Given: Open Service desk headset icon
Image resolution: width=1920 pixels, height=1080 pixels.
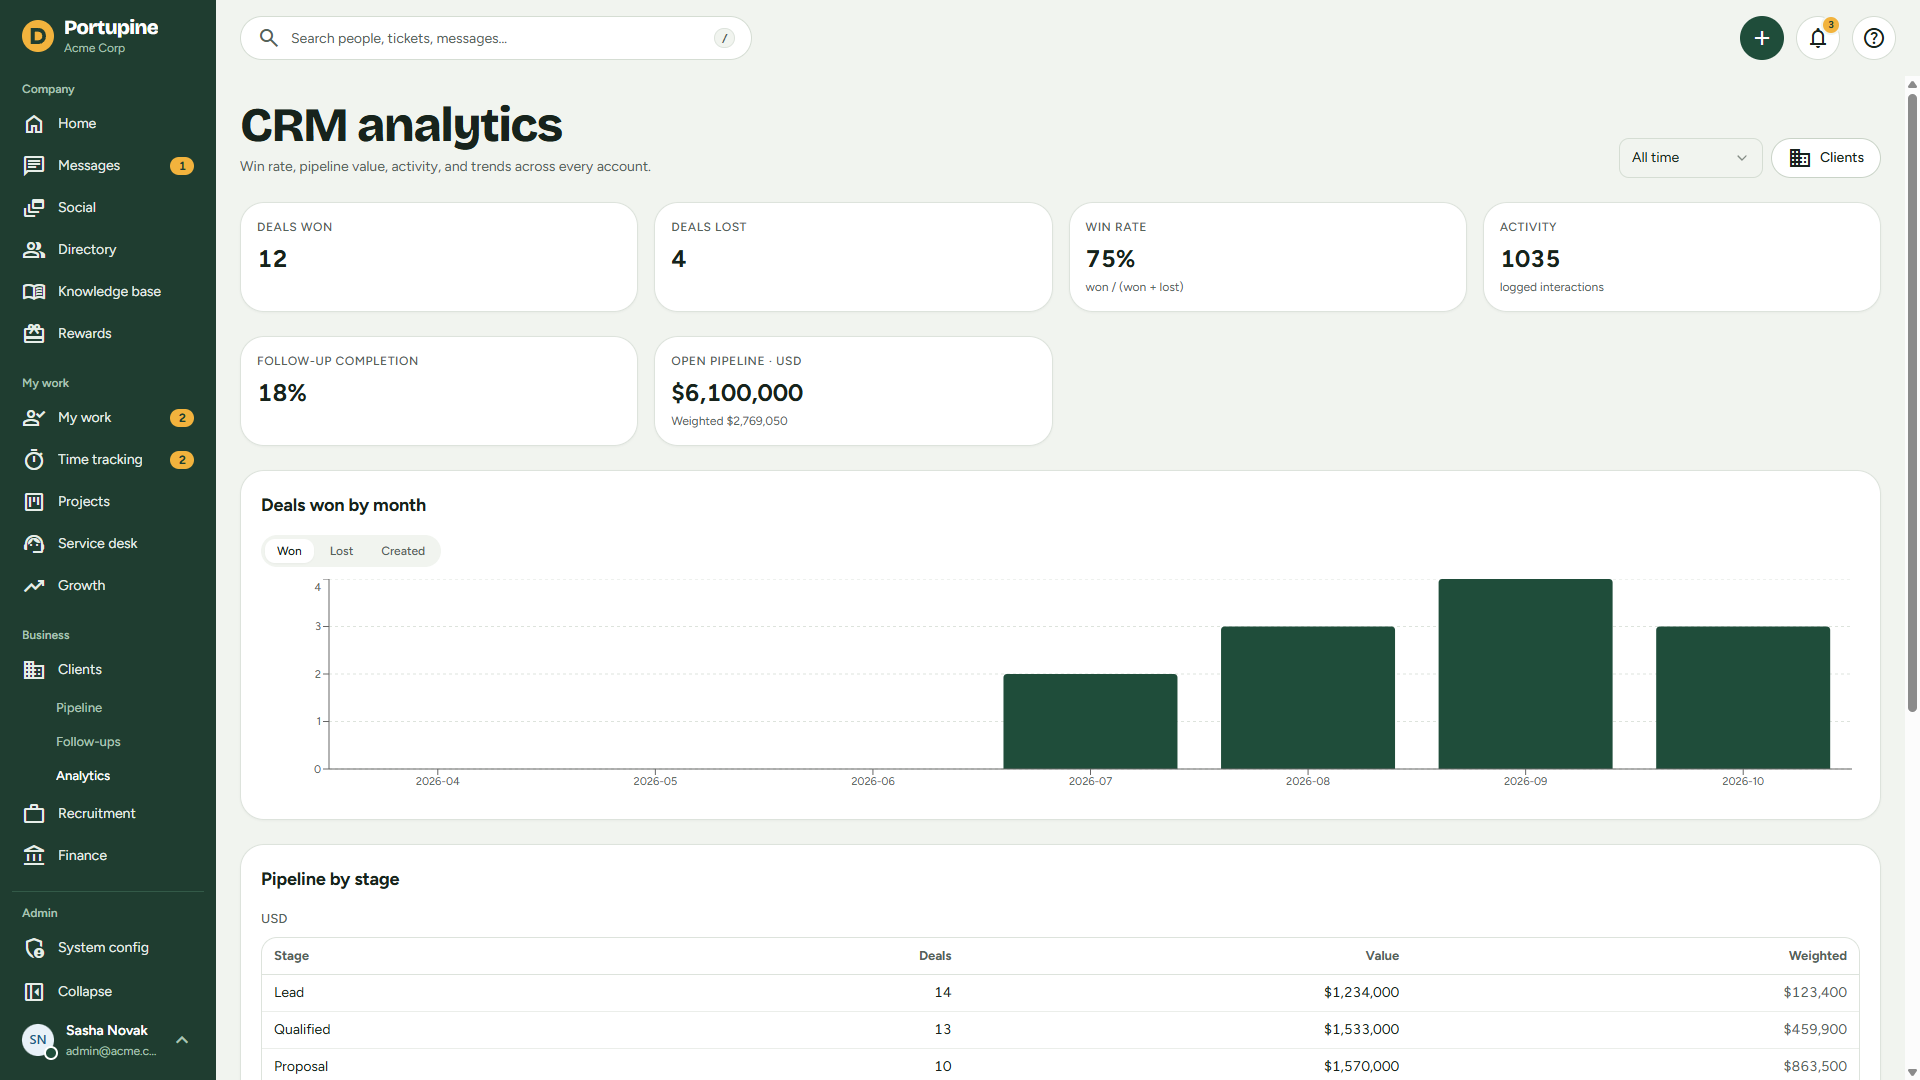Looking at the screenshot, I should tap(34, 543).
